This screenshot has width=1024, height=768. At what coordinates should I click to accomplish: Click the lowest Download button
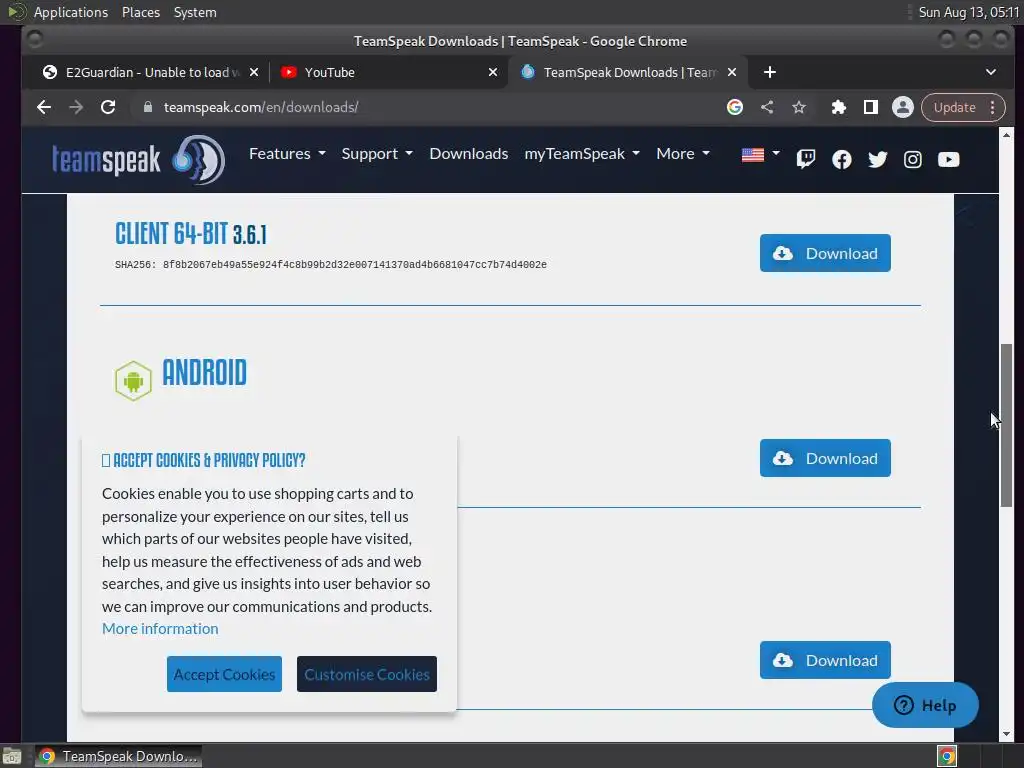tap(825, 660)
